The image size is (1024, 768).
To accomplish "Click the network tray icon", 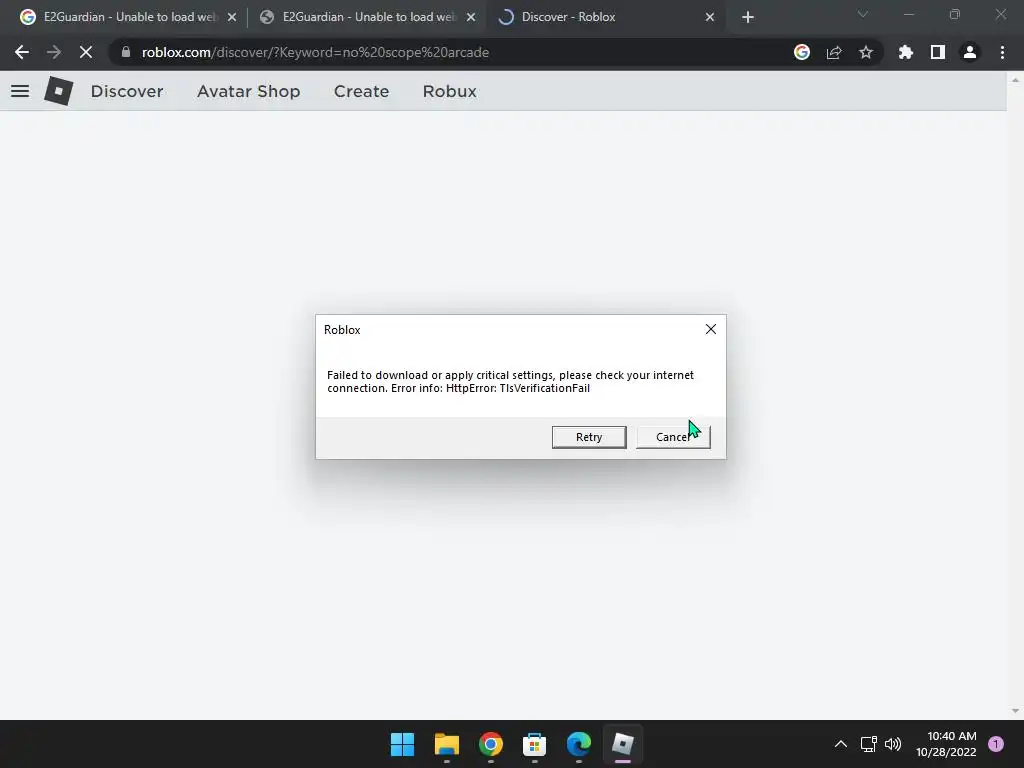I will [869, 744].
